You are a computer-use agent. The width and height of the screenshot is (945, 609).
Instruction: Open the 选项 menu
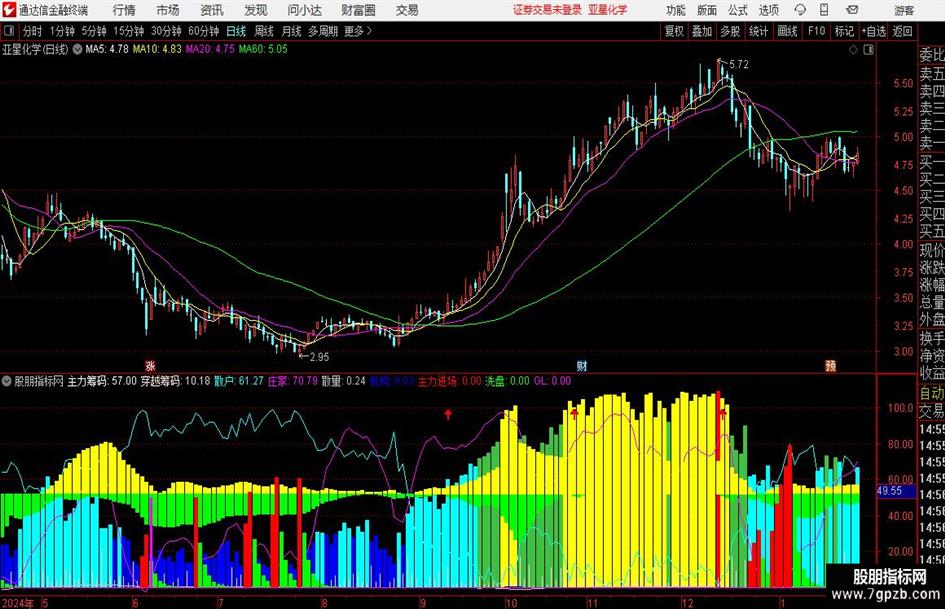pyautogui.click(x=768, y=10)
